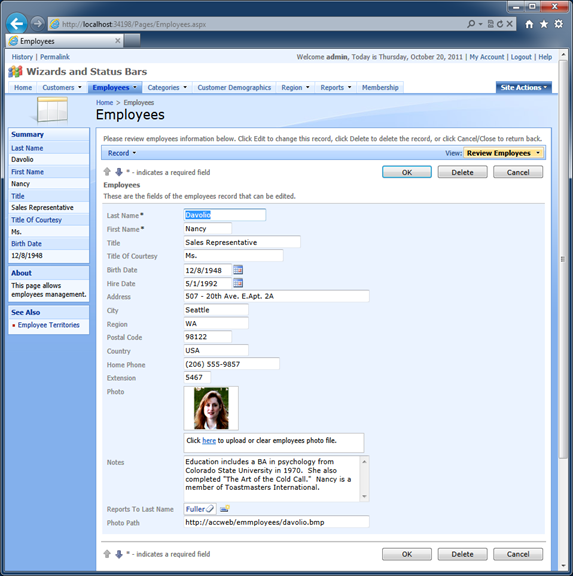Click the Notes text area
Screen dimensions: 573x576
(x=272, y=479)
